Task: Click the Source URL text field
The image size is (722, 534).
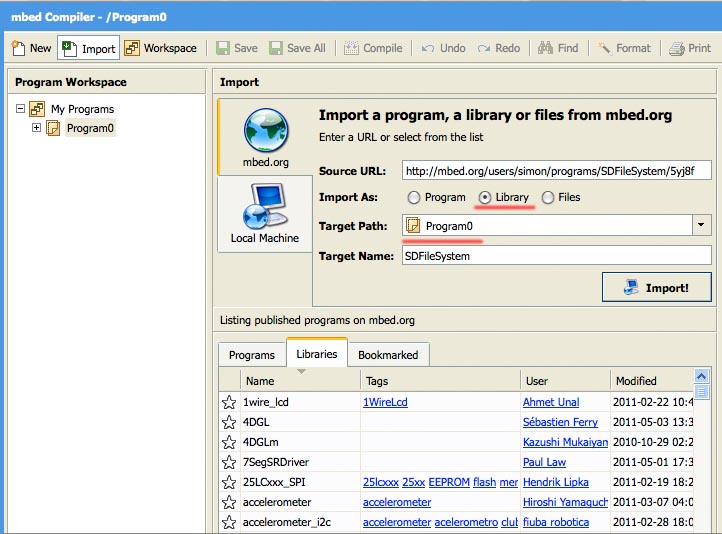Action: coord(556,170)
